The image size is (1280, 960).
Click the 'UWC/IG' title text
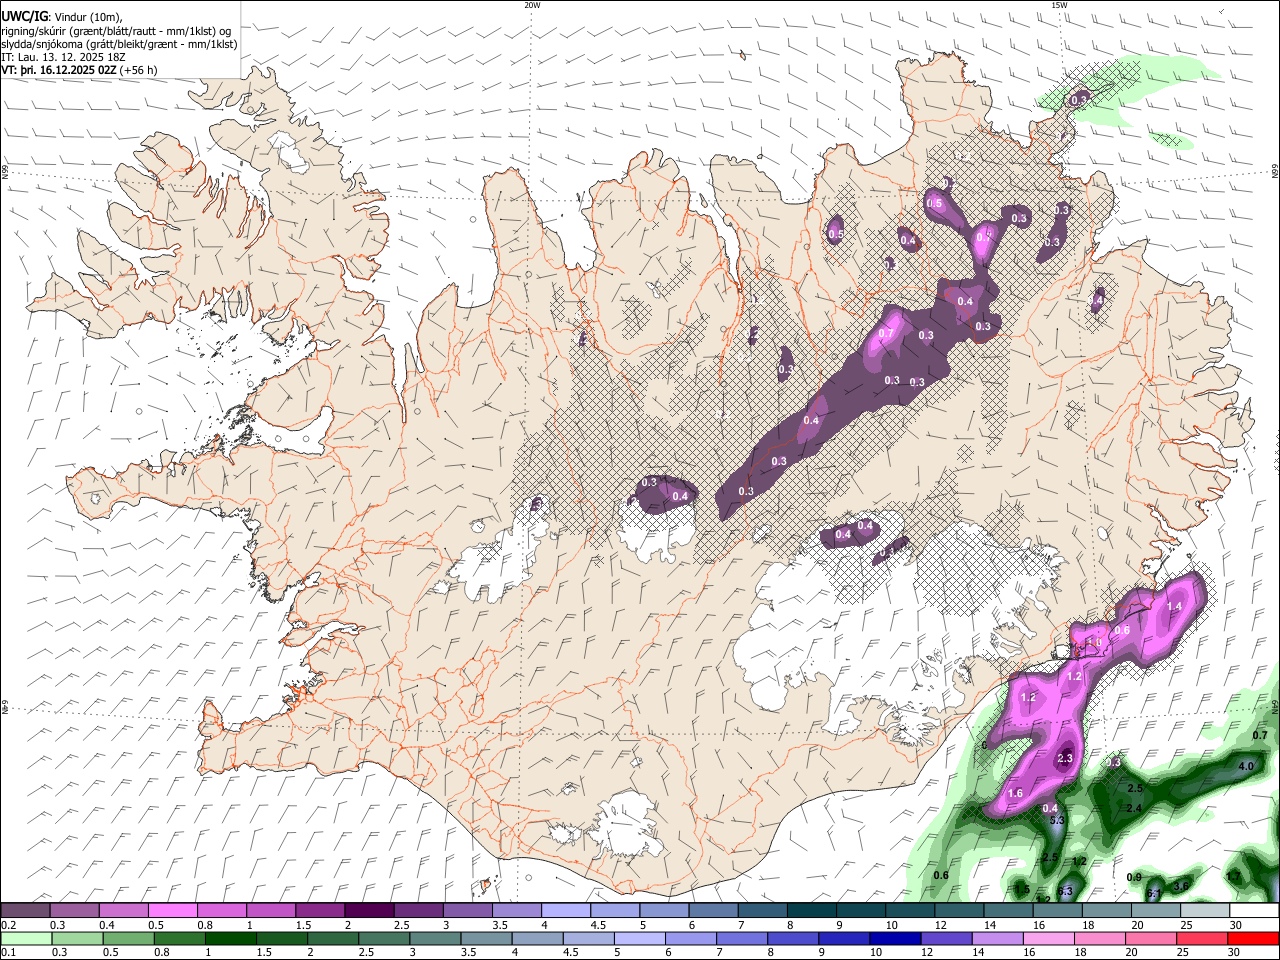(25, 17)
